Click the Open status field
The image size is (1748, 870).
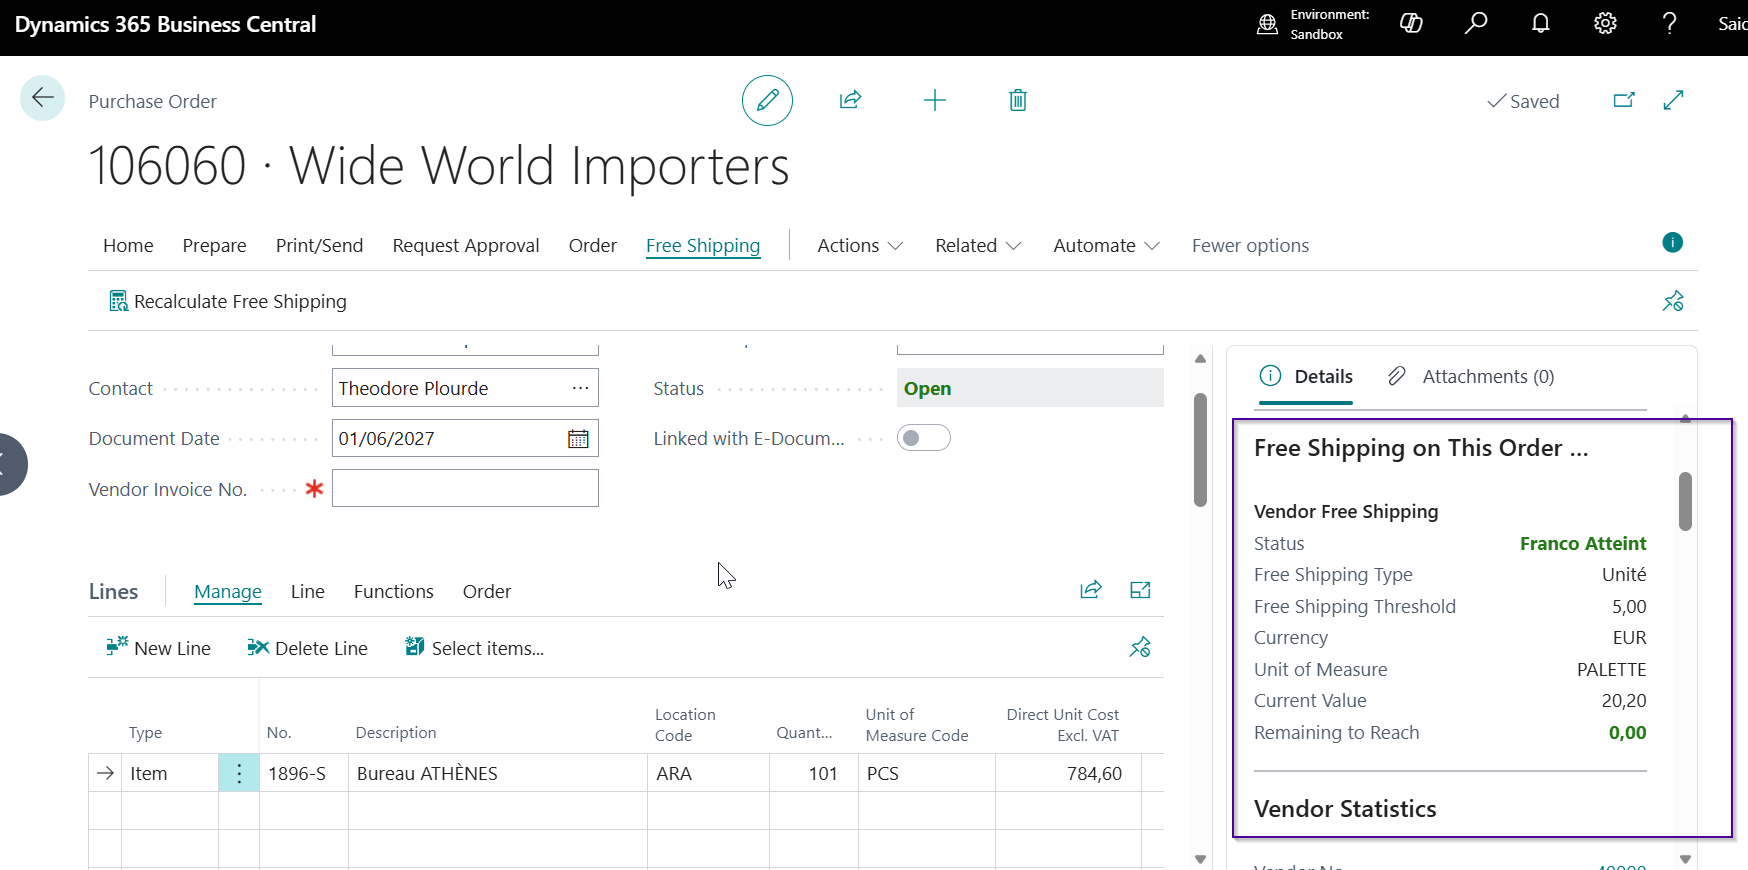coord(1030,388)
